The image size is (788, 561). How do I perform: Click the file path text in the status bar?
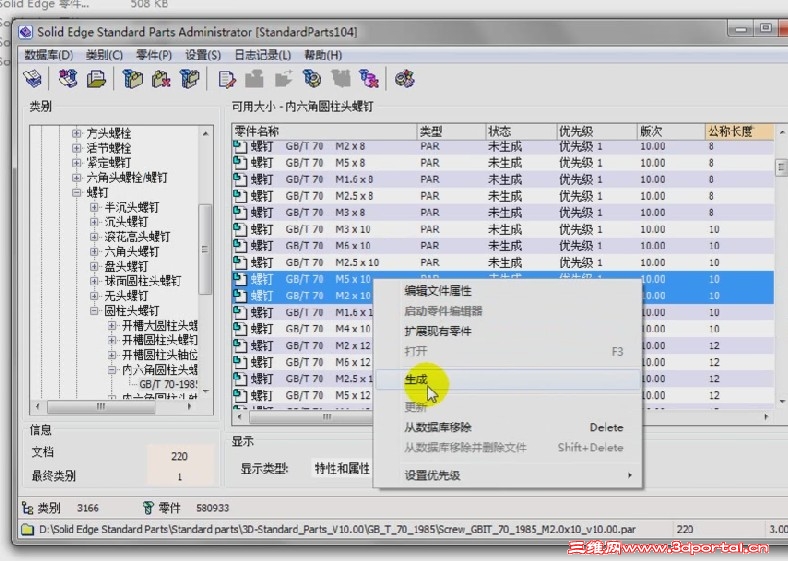pyautogui.click(x=337, y=529)
